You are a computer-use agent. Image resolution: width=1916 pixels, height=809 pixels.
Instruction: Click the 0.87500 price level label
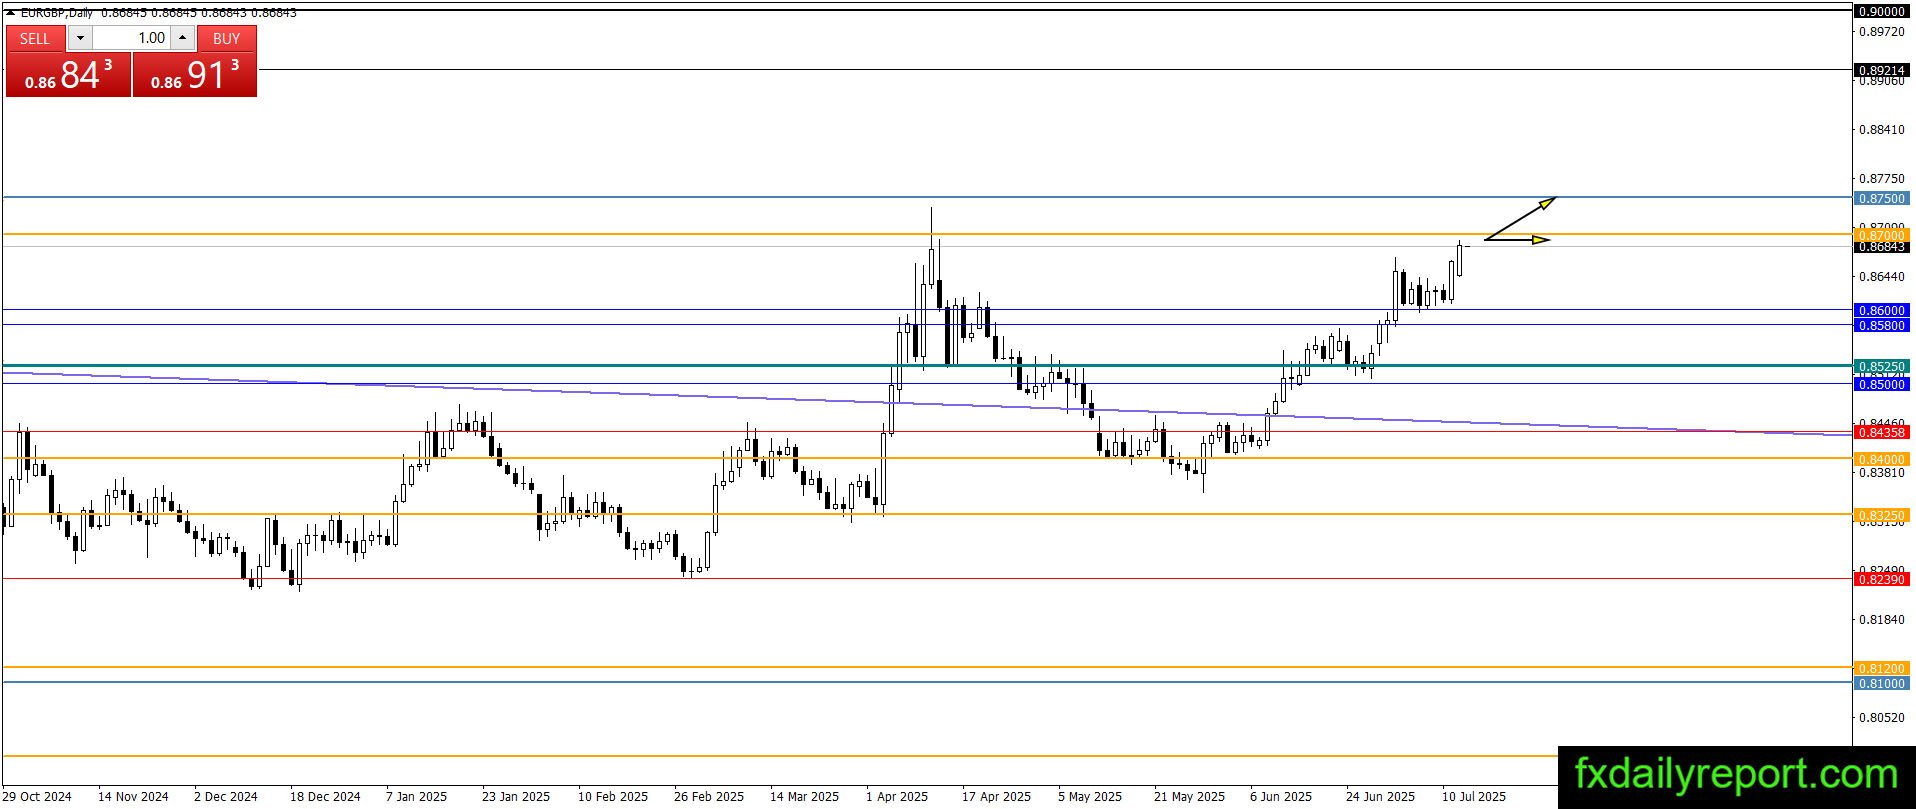point(1881,199)
